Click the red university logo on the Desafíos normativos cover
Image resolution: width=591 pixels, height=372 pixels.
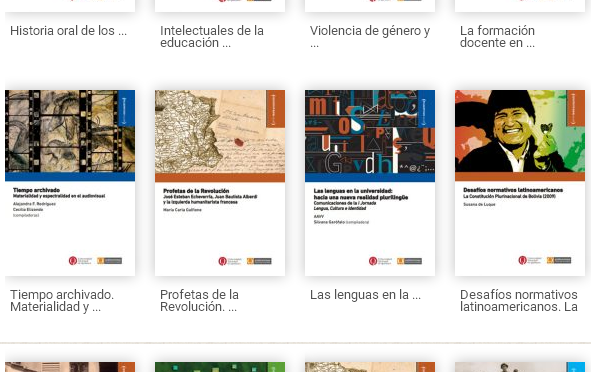[x=530, y=260]
